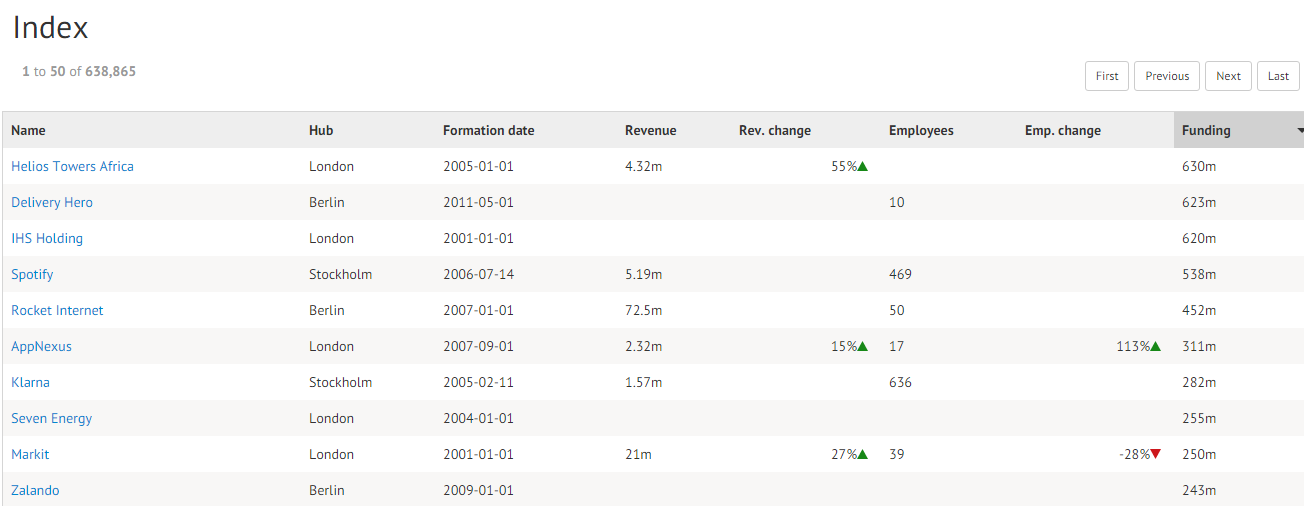
Task: Open the Spotify company link
Action: 32,275
